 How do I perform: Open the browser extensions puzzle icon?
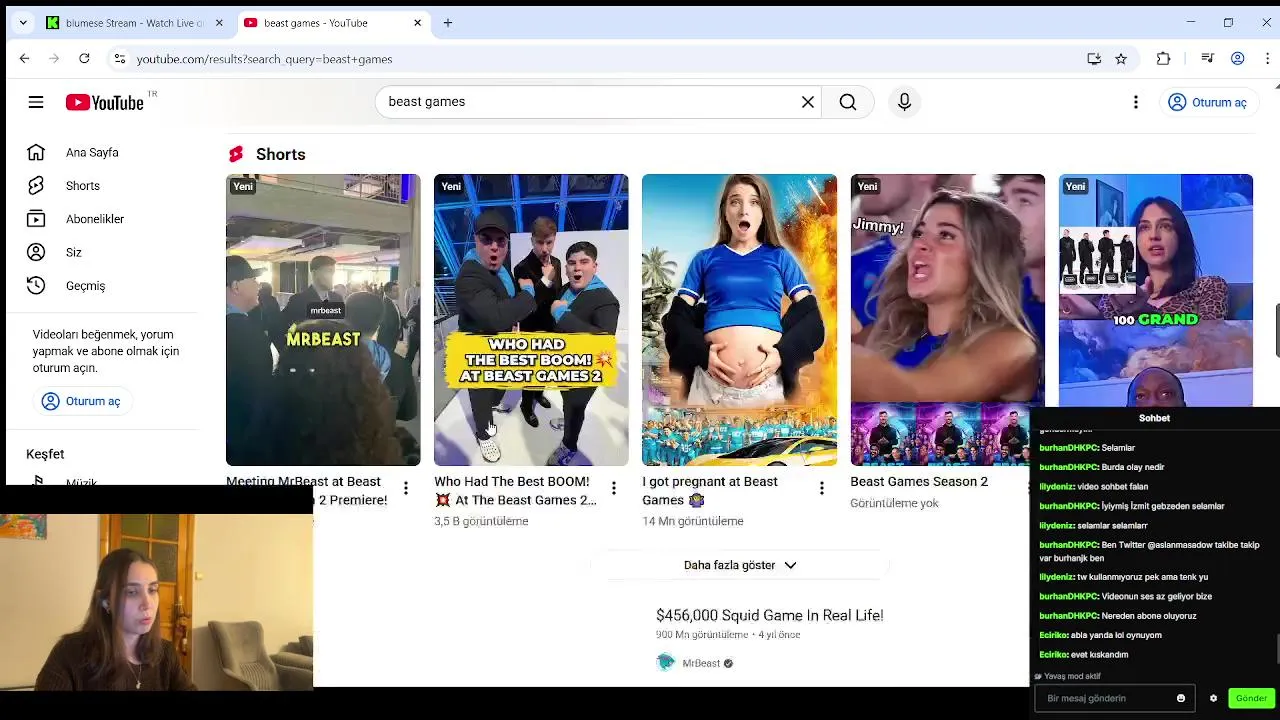pyautogui.click(x=1163, y=59)
